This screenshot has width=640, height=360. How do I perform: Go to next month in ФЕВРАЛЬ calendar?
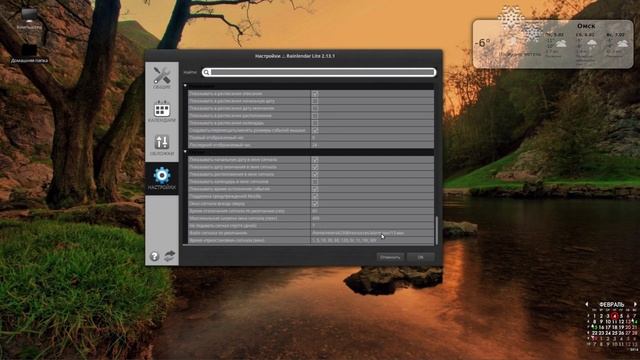click(x=635, y=304)
